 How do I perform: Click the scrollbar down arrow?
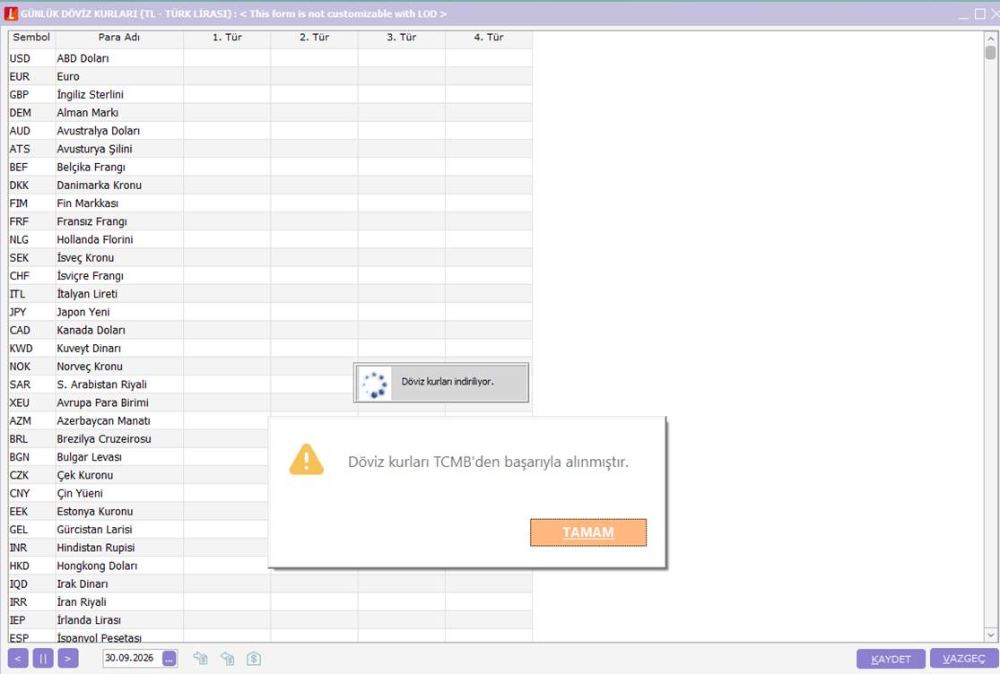point(990,635)
